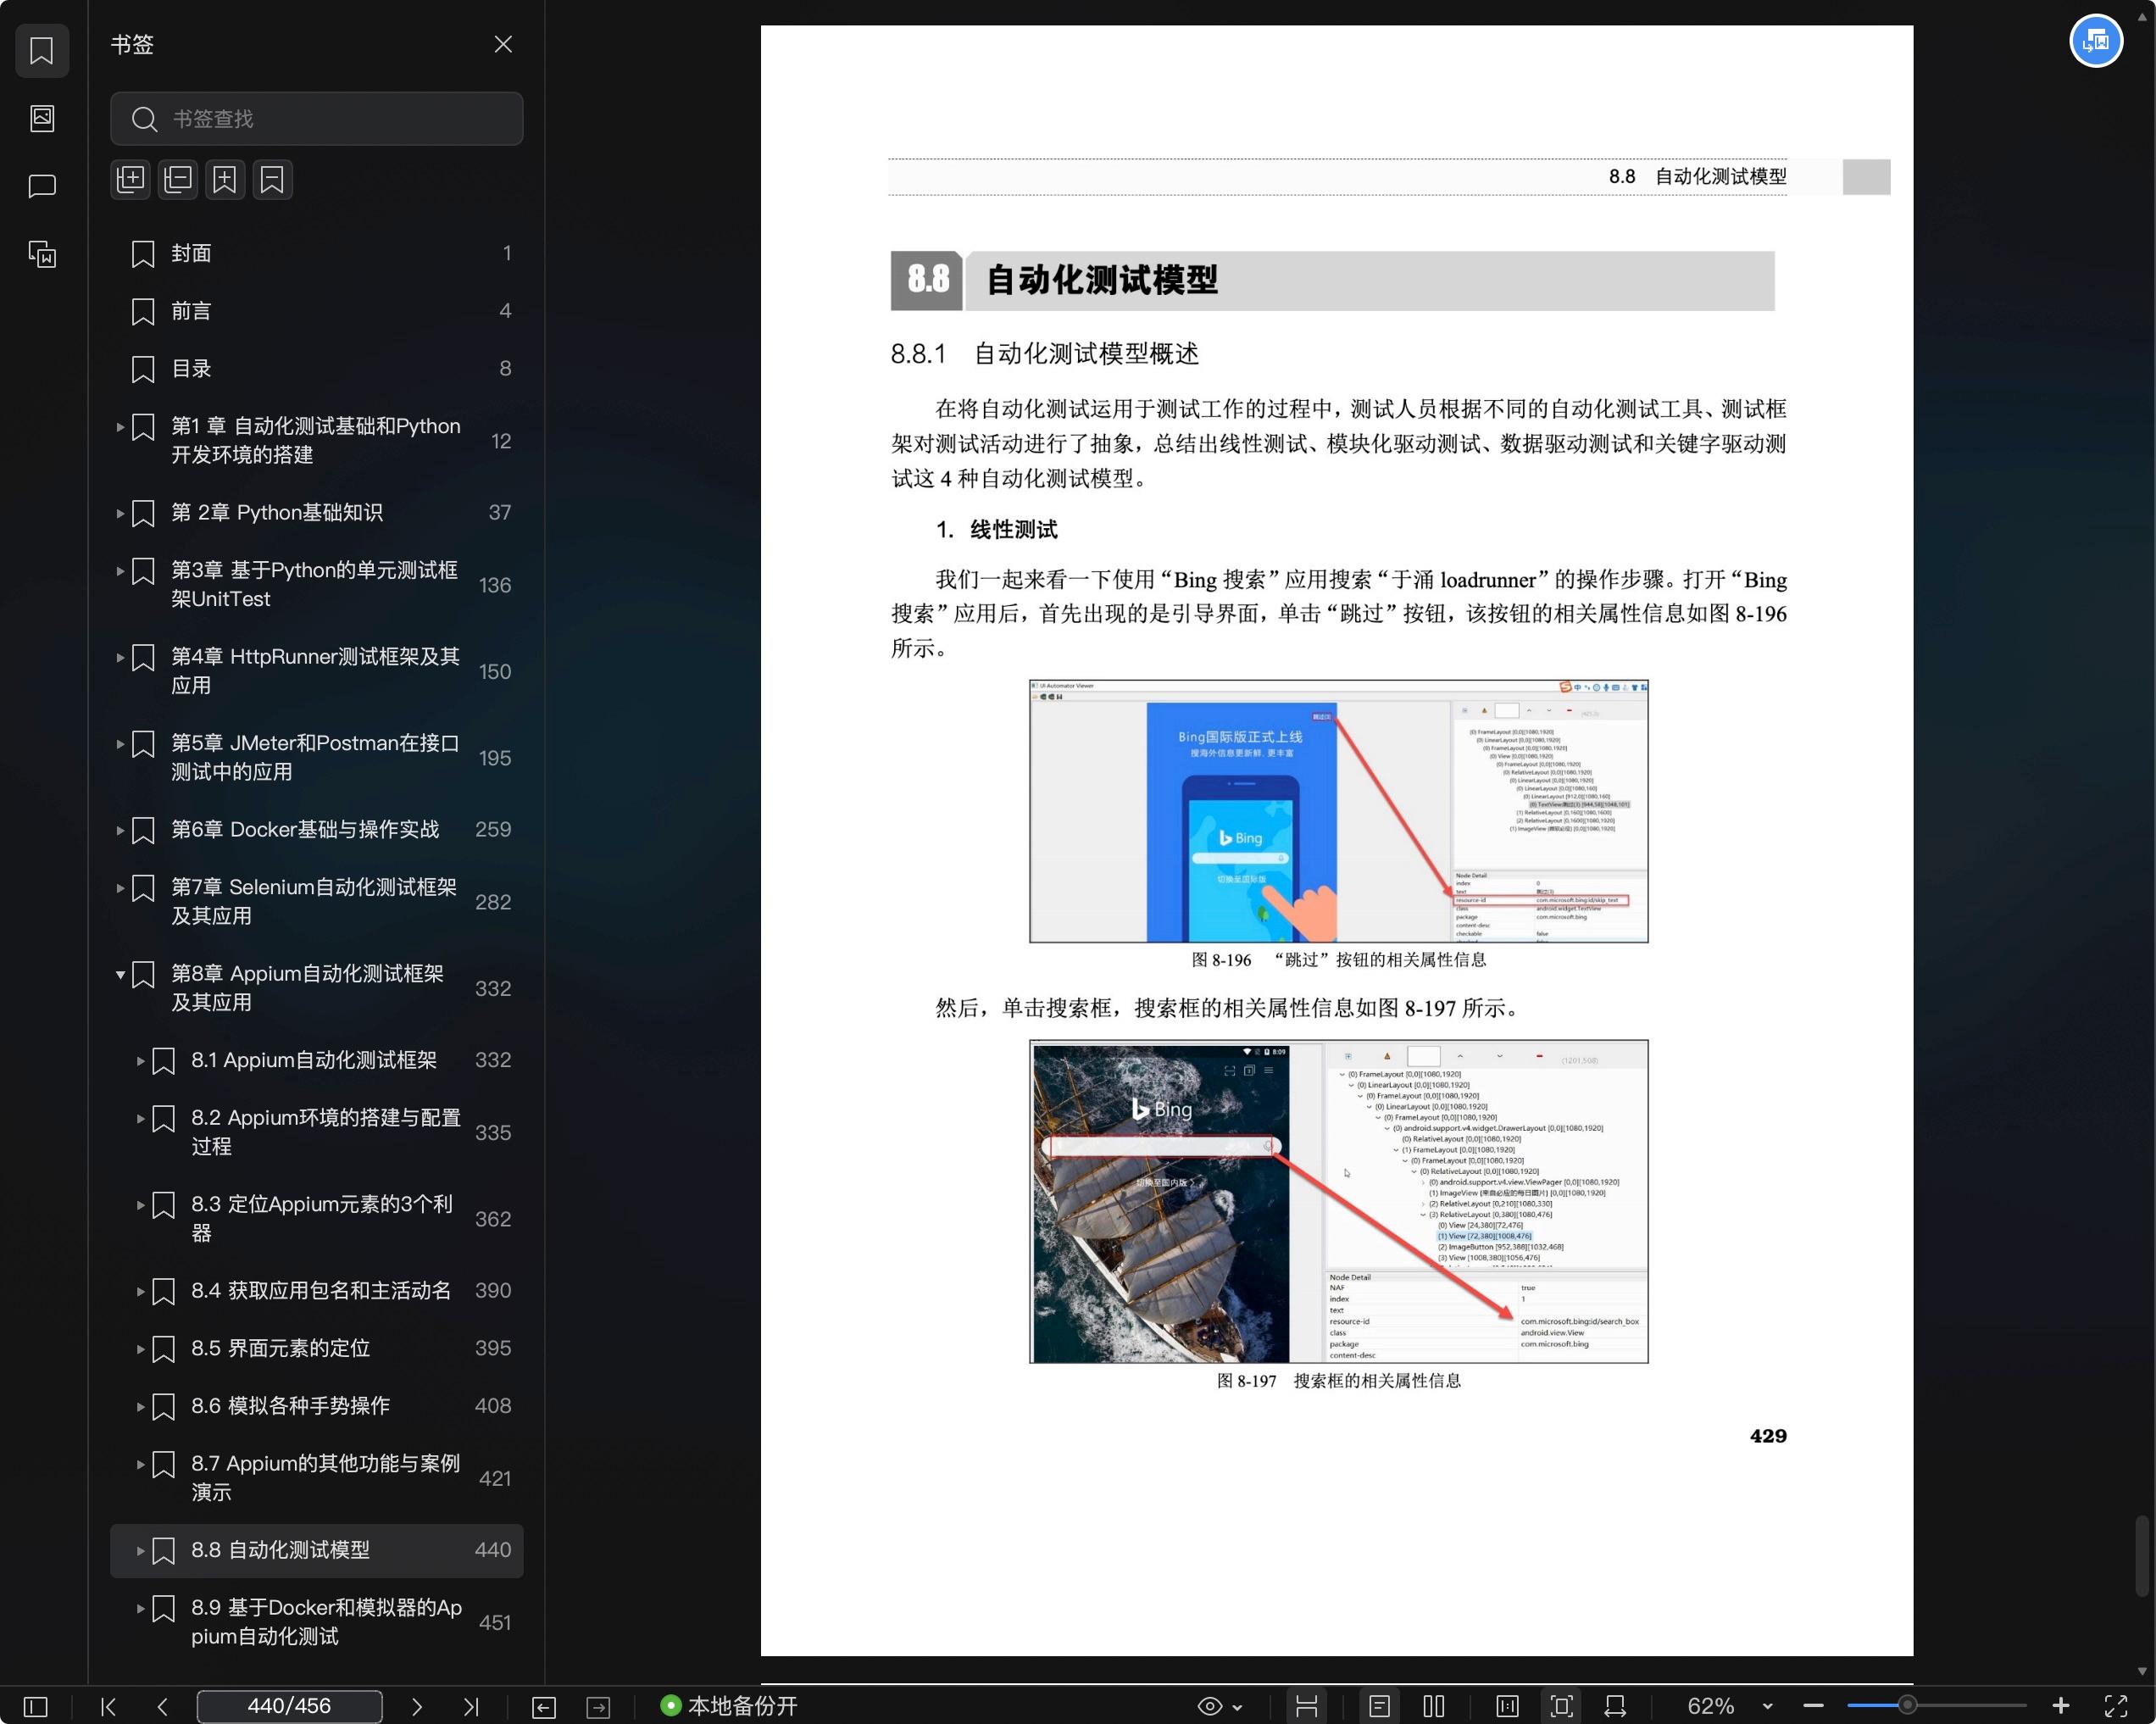Click the actual size icon

(x=1507, y=1706)
